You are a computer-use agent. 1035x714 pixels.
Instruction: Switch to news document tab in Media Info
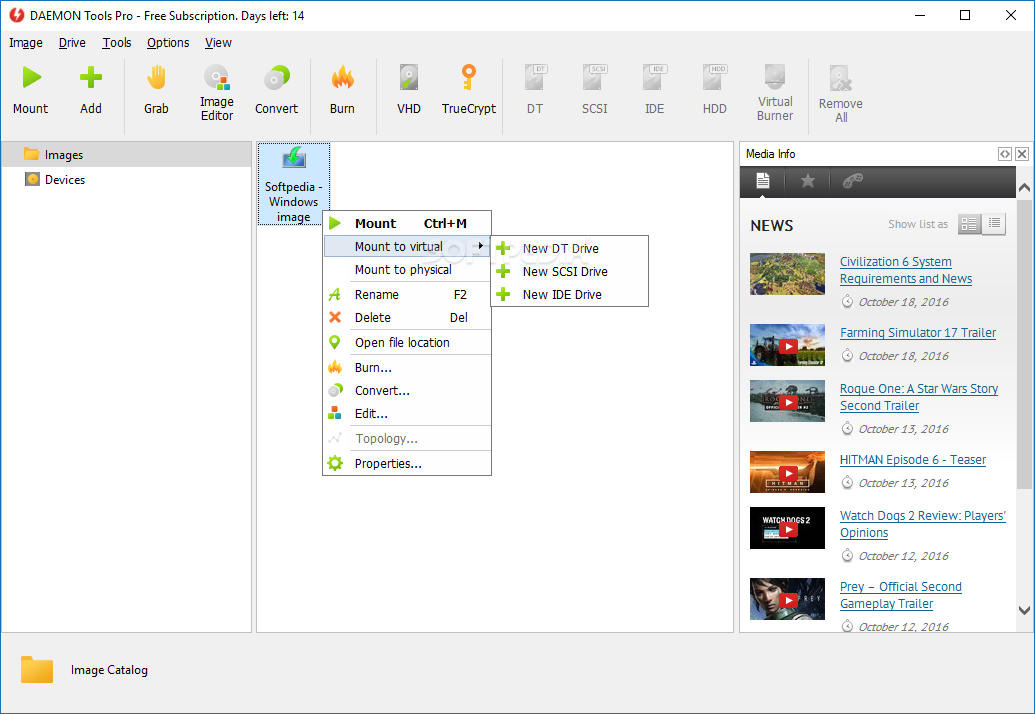[x=762, y=181]
